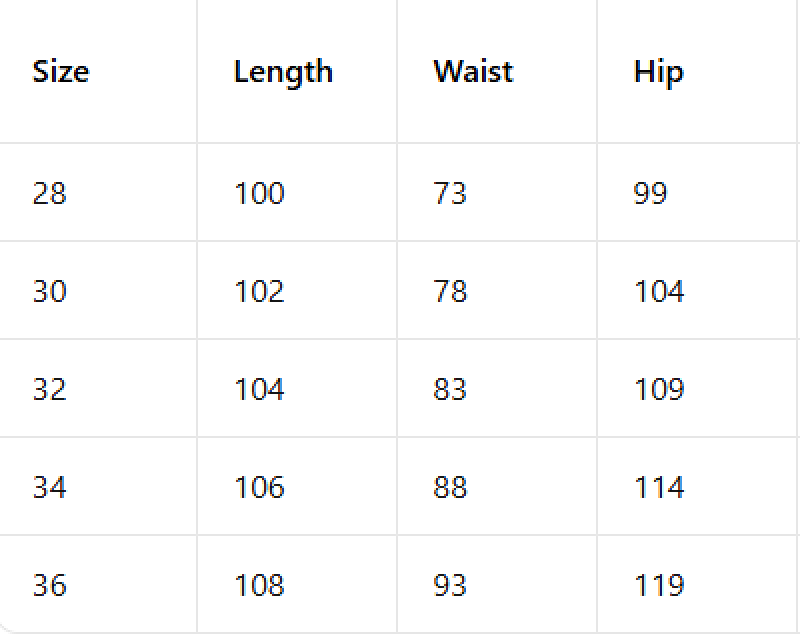Click the length value 102
Image resolution: width=800 pixels, height=636 pixels.
point(259,291)
